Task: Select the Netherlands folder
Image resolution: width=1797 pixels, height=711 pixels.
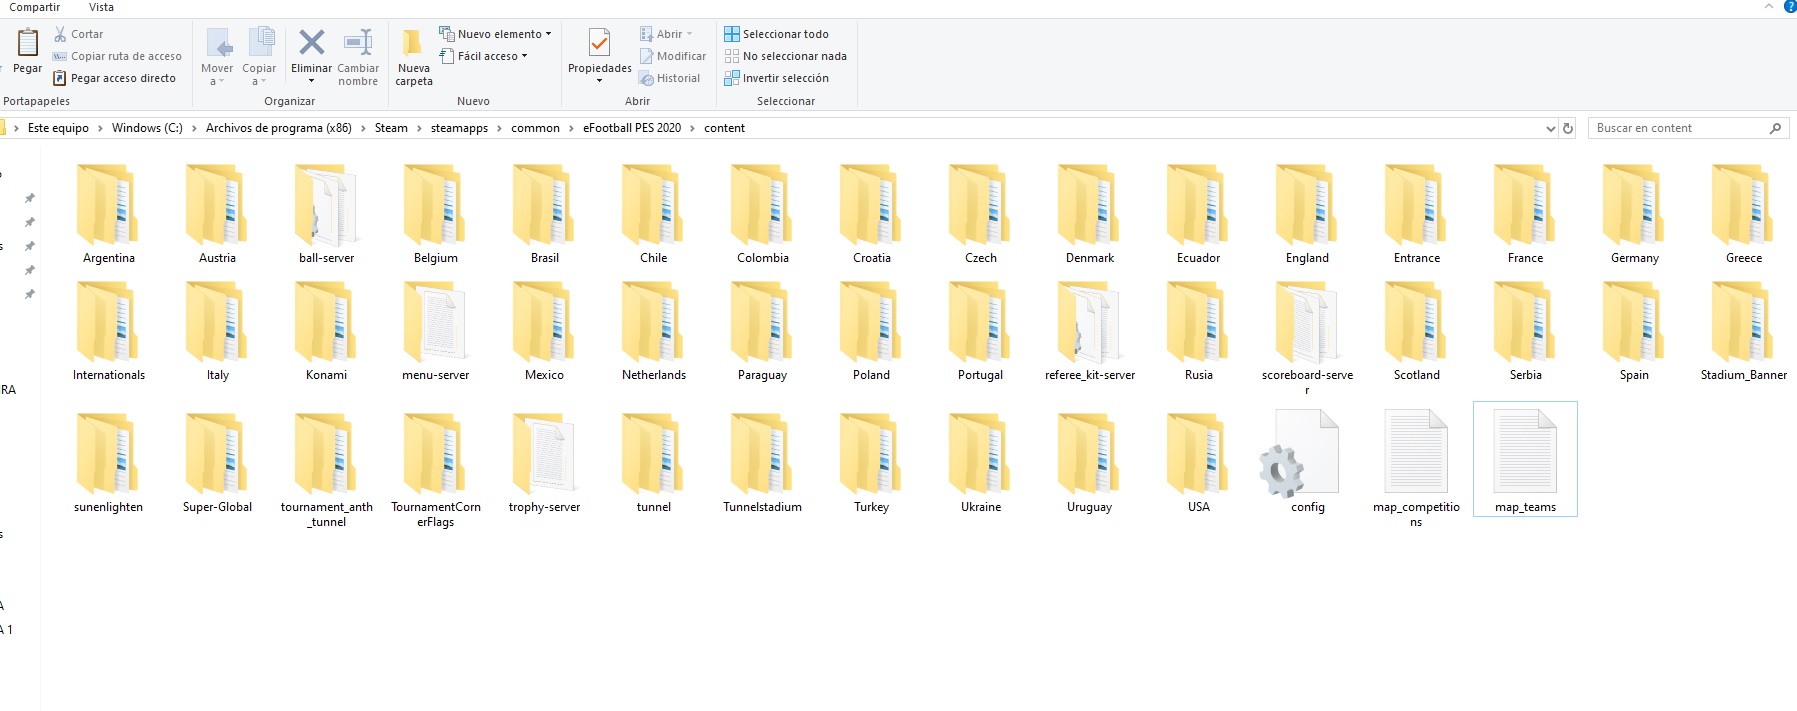Action: tap(653, 331)
